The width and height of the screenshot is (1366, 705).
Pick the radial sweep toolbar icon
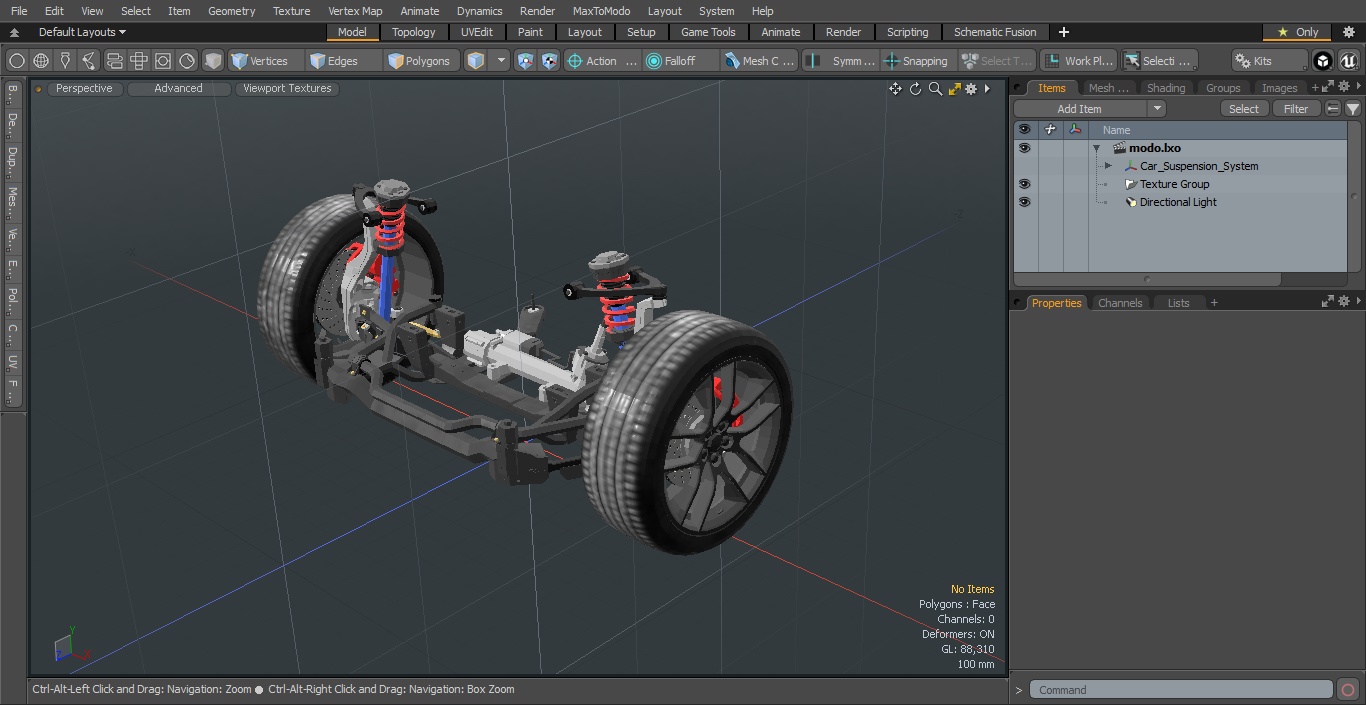[187, 61]
